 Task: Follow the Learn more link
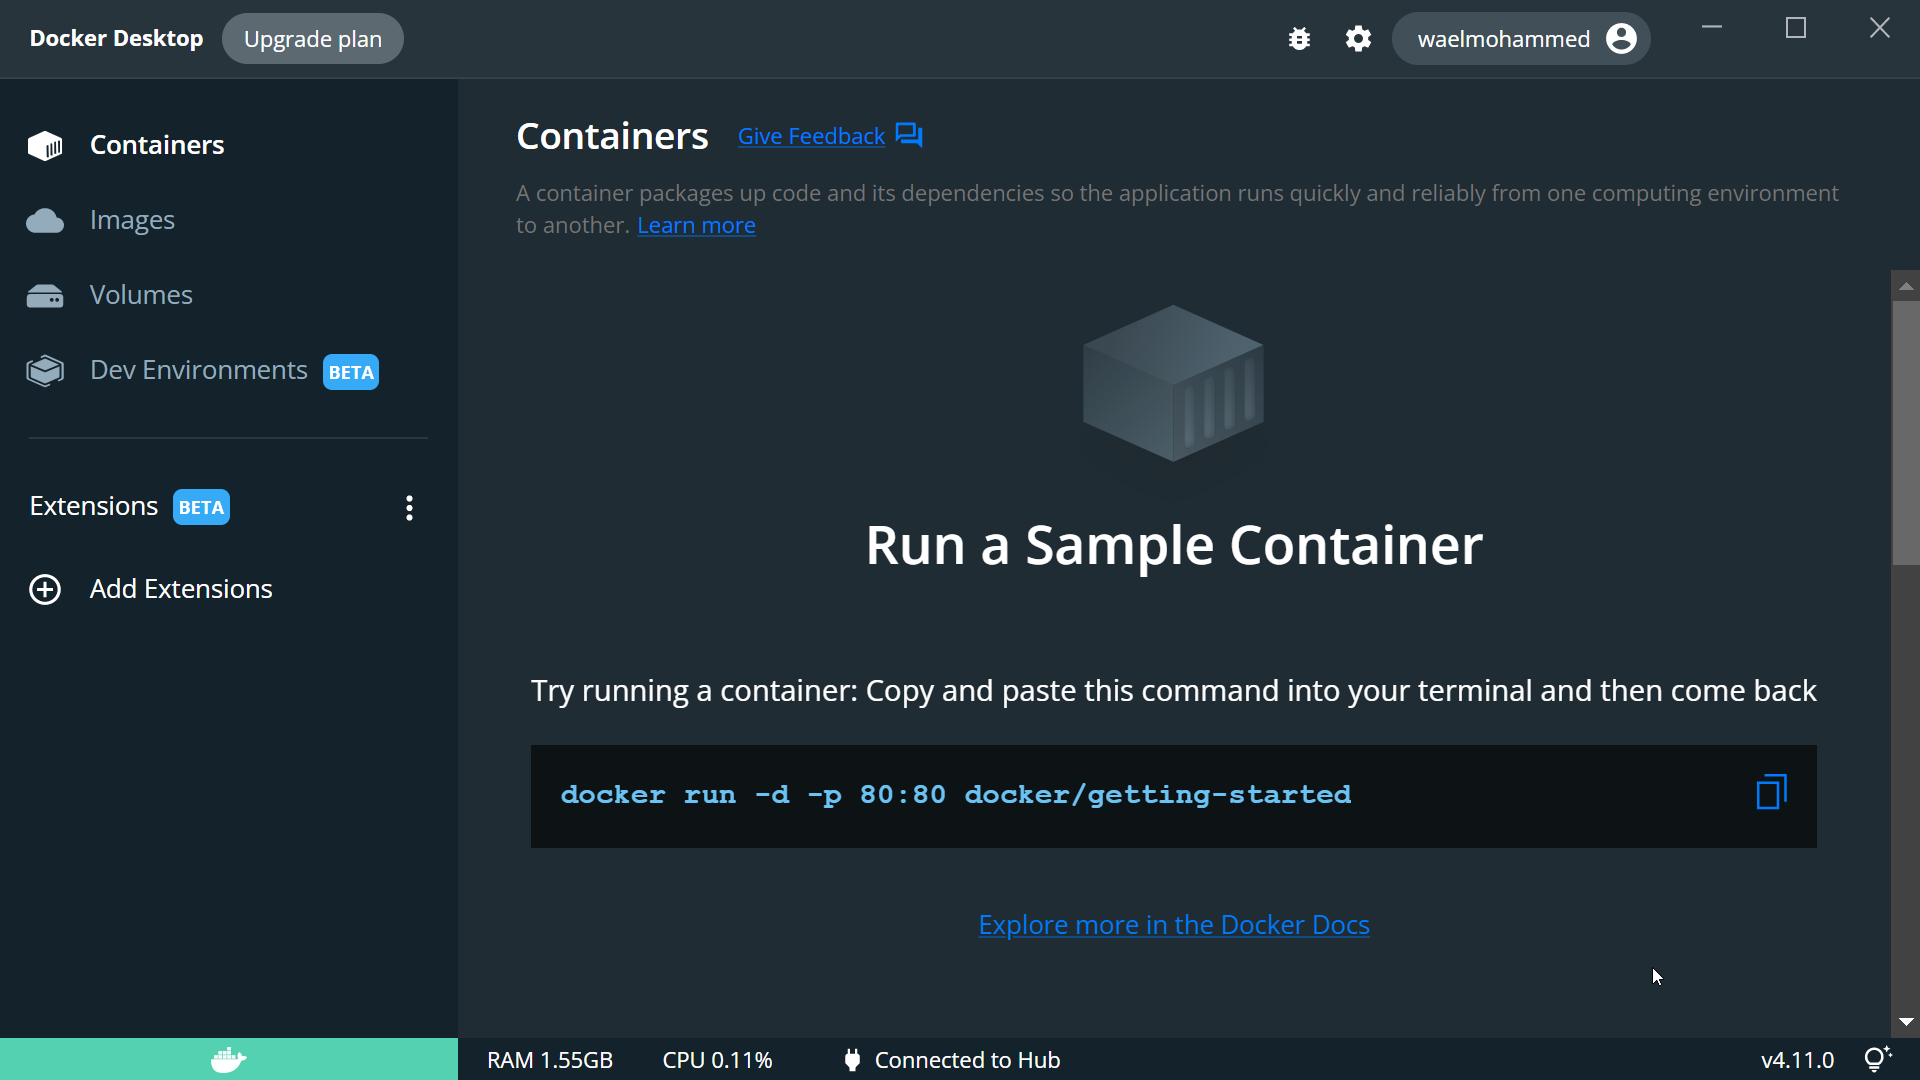coord(696,225)
